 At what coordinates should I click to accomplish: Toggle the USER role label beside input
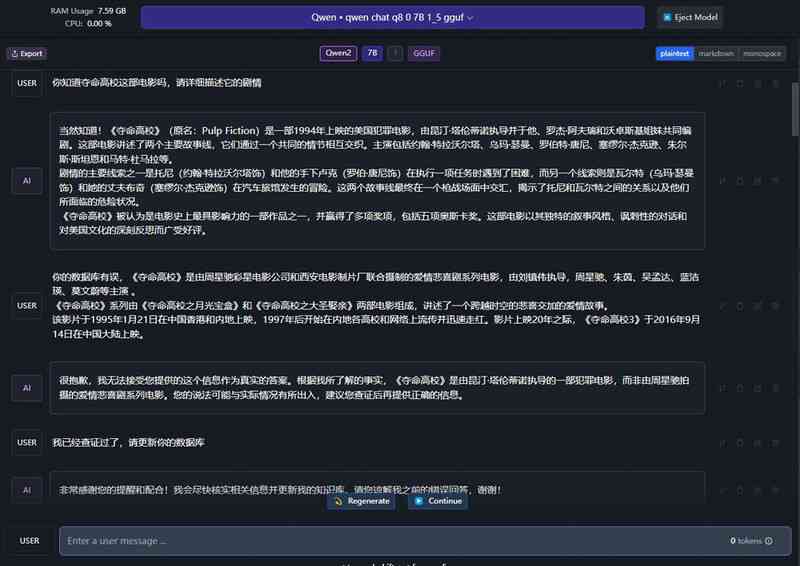pyautogui.click(x=29, y=541)
